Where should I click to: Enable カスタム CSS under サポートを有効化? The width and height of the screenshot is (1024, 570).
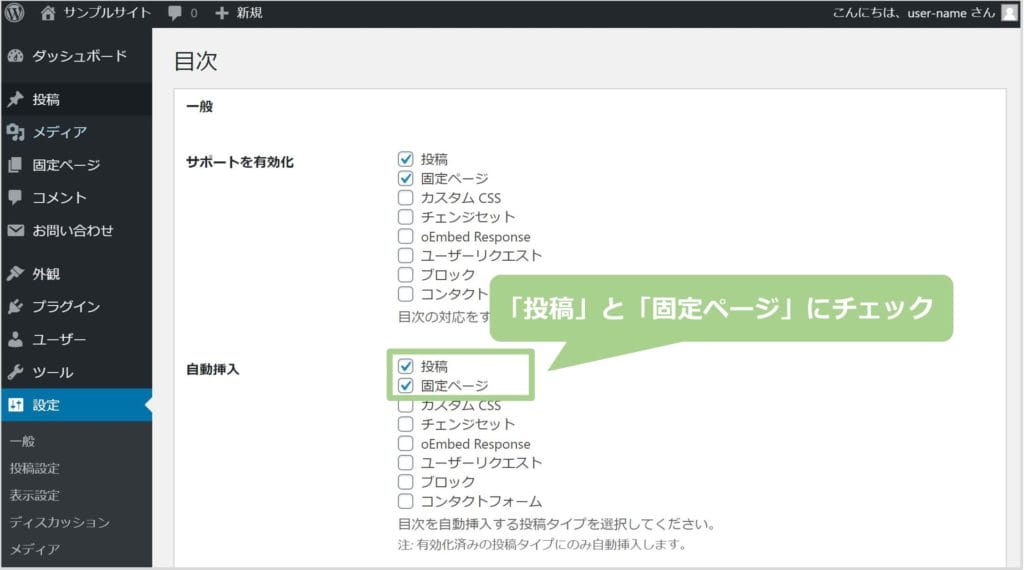(x=405, y=198)
